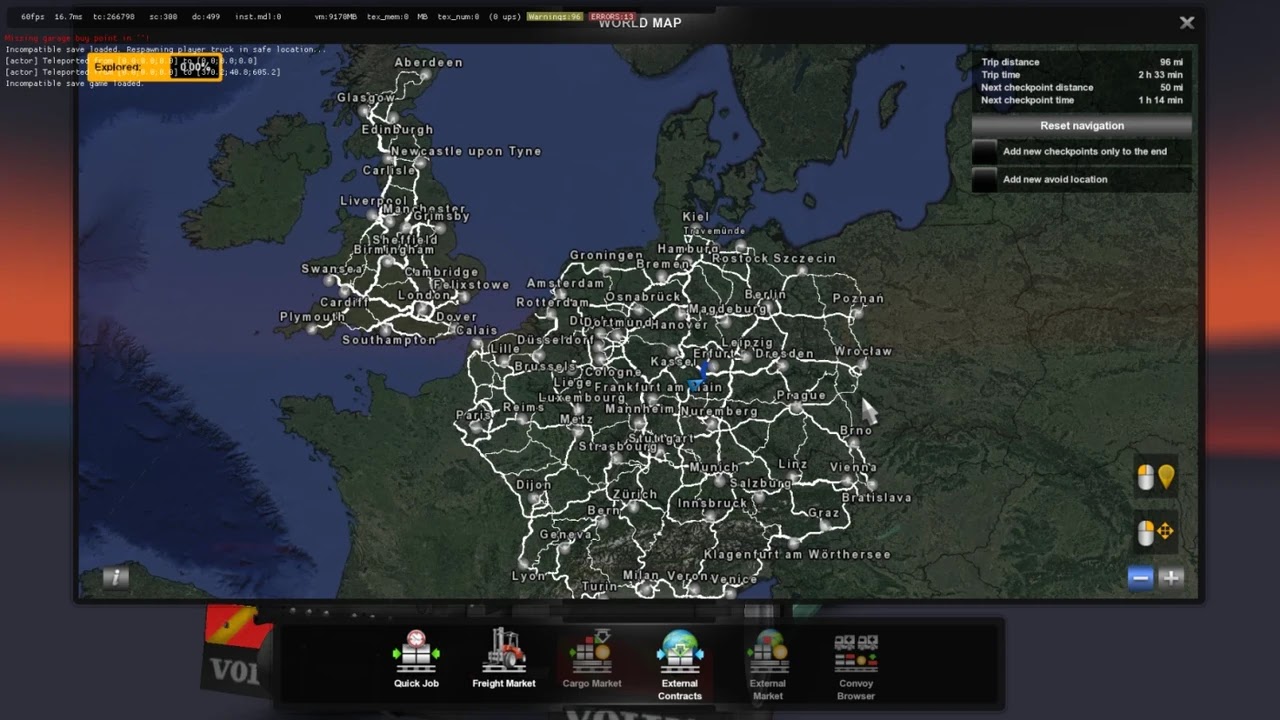The width and height of the screenshot is (1280, 720).
Task: Open the Freight Market forklift icon
Action: (x=504, y=651)
